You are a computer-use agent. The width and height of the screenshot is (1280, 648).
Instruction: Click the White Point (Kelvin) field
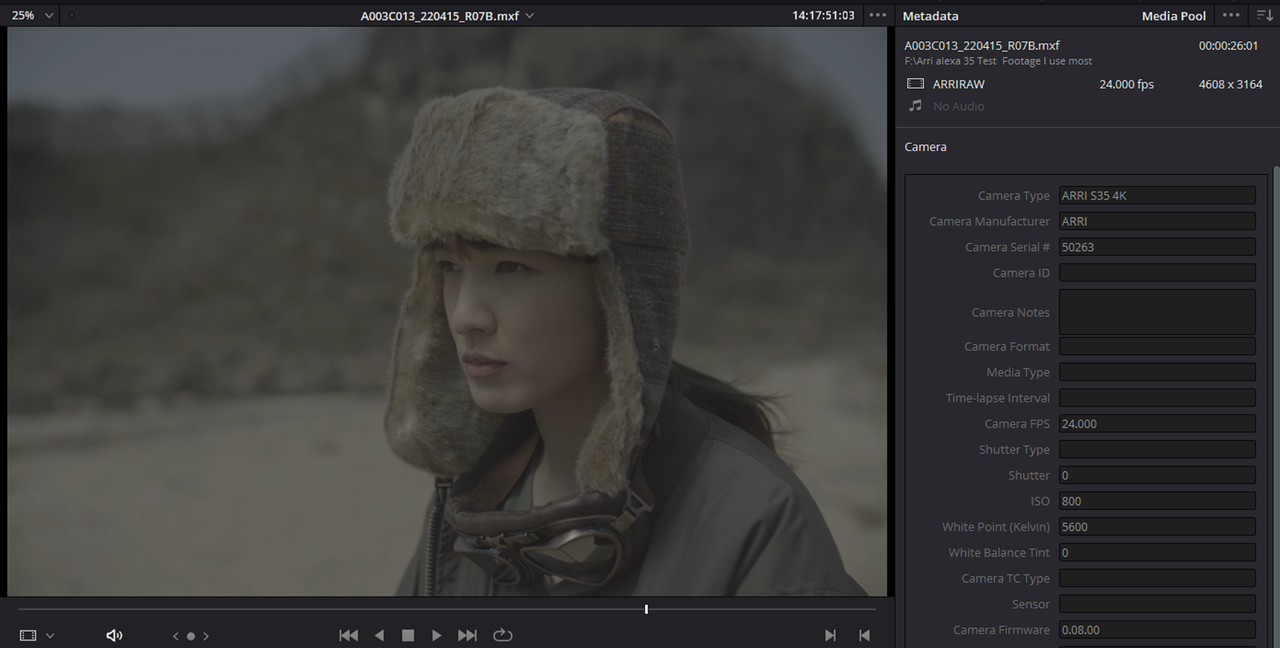click(1157, 527)
